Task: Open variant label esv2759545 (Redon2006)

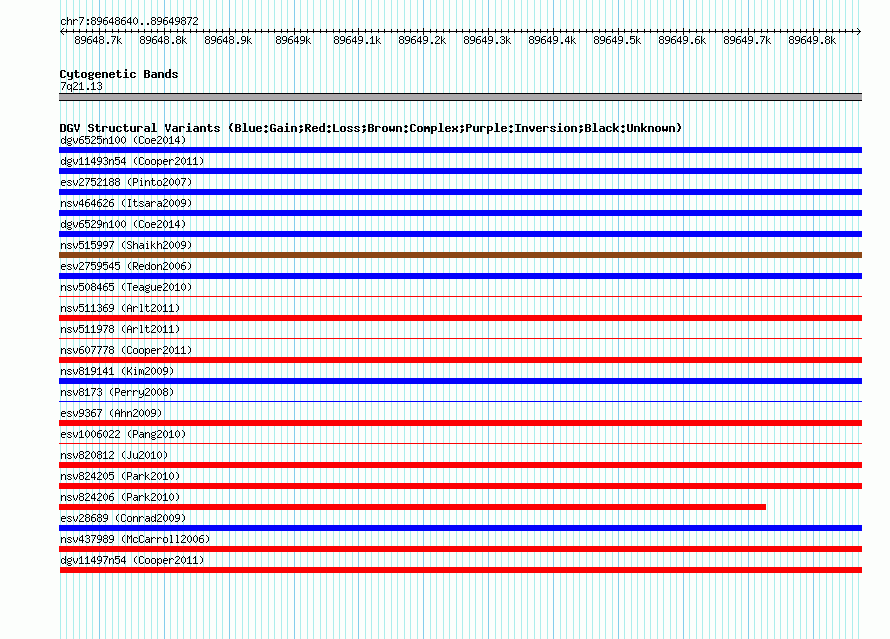Action: click(x=126, y=266)
